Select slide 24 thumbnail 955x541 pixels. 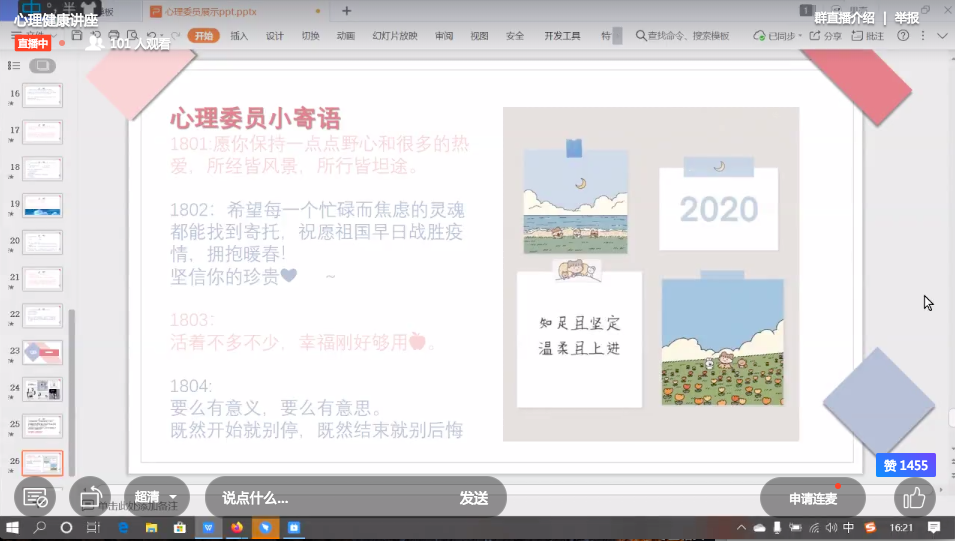pyautogui.click(x=42, y=389)
